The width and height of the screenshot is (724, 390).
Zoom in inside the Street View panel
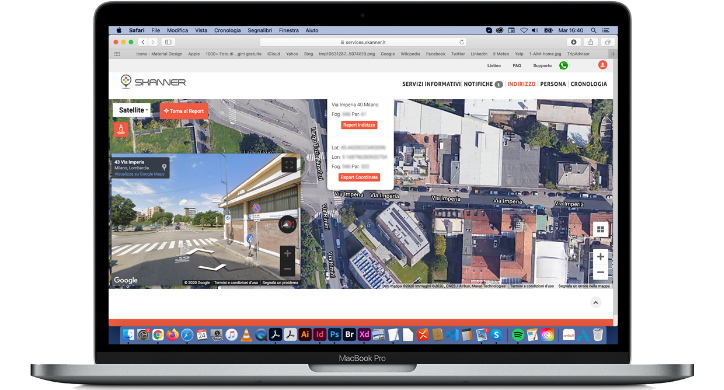pyautogui.click(x=287, y=253)
